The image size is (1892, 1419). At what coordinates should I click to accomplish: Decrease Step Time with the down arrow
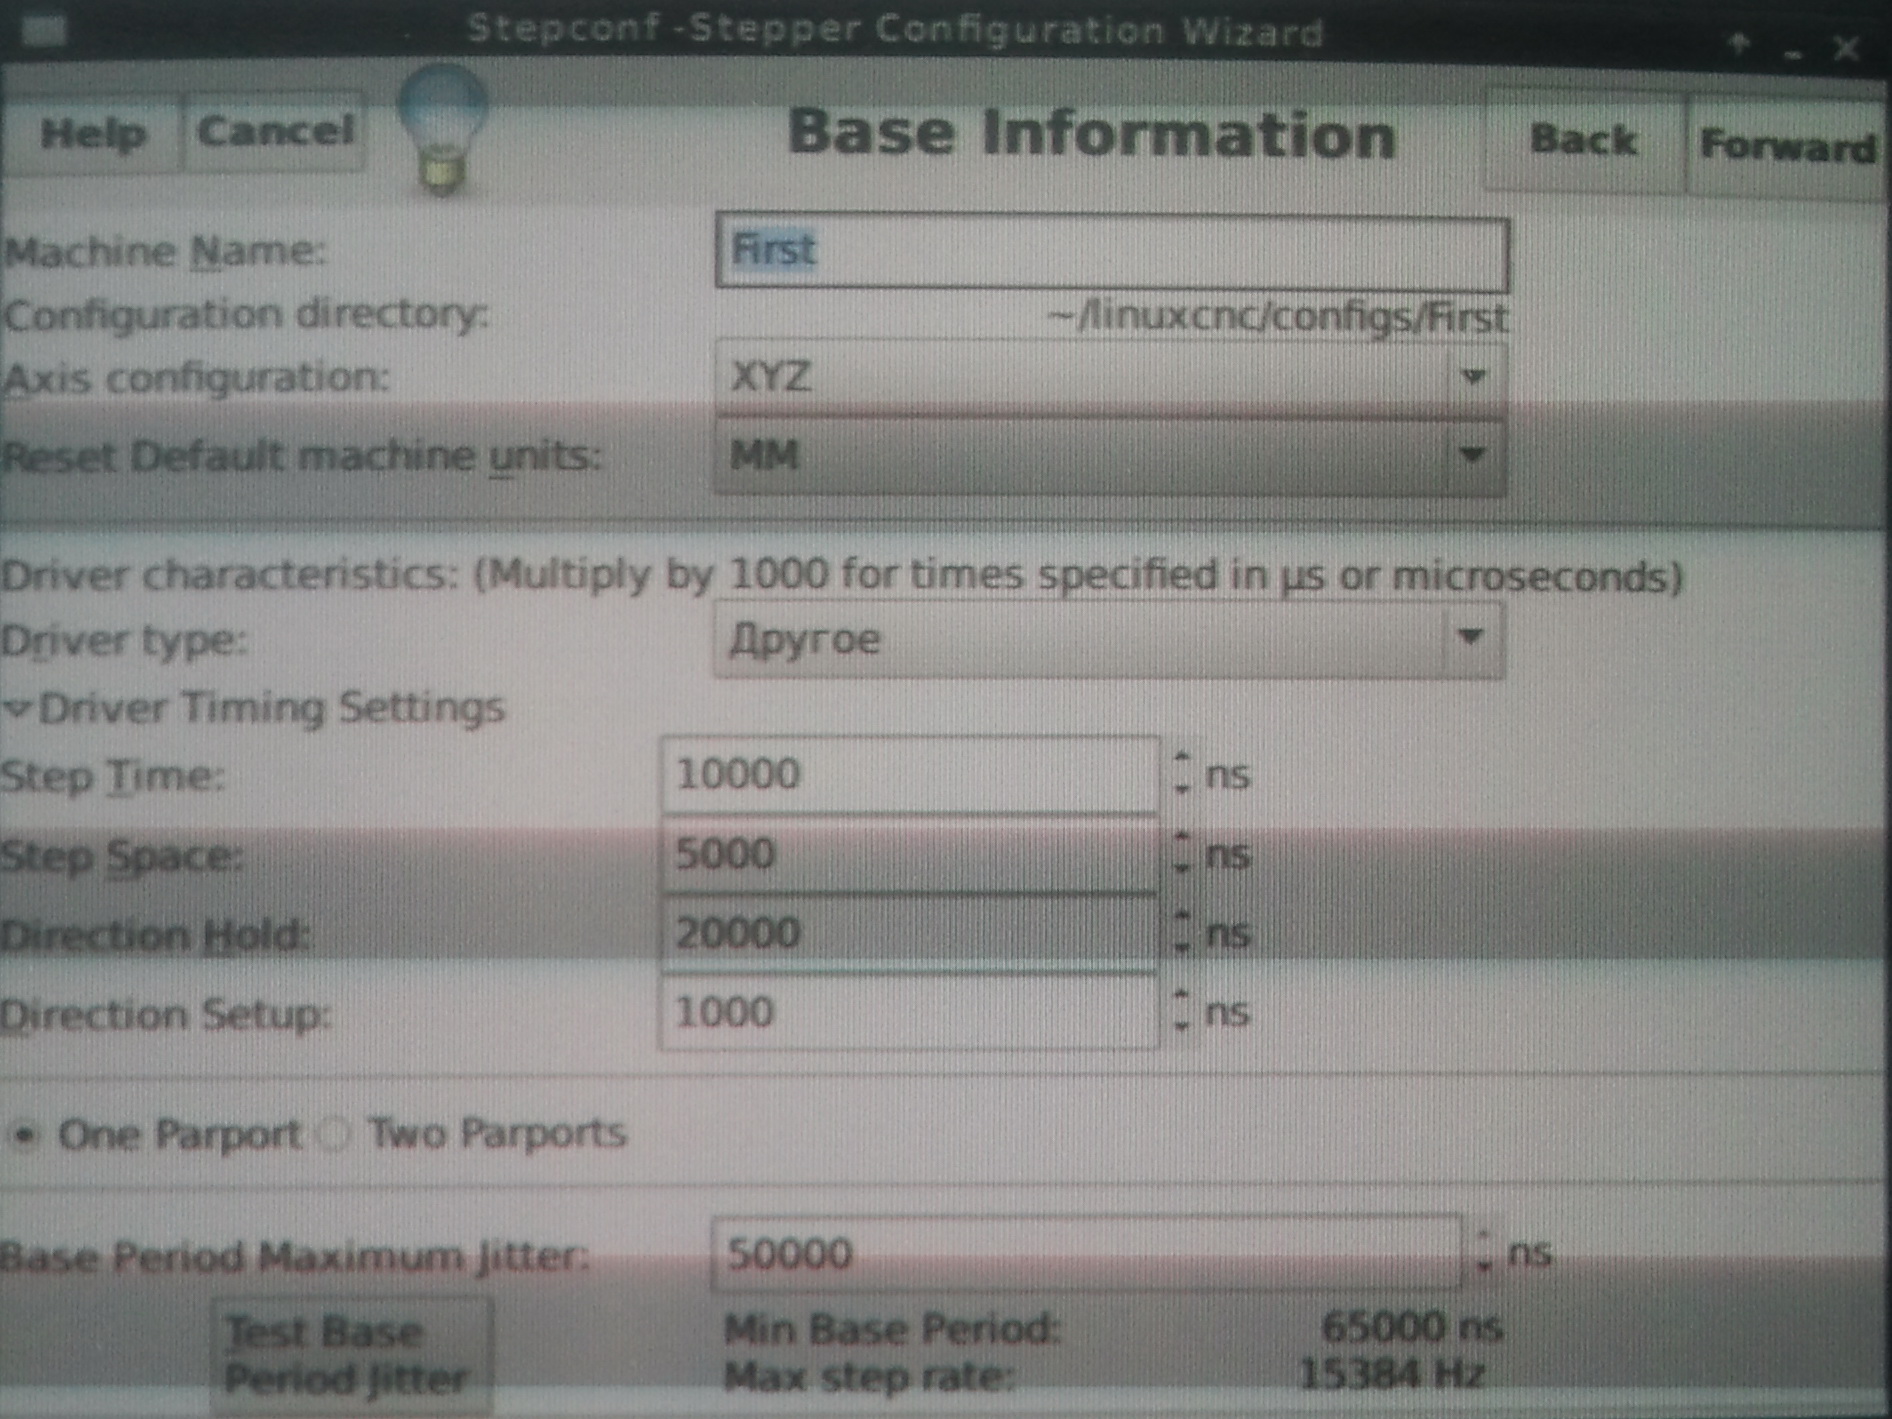click(x=1182, y=790)
